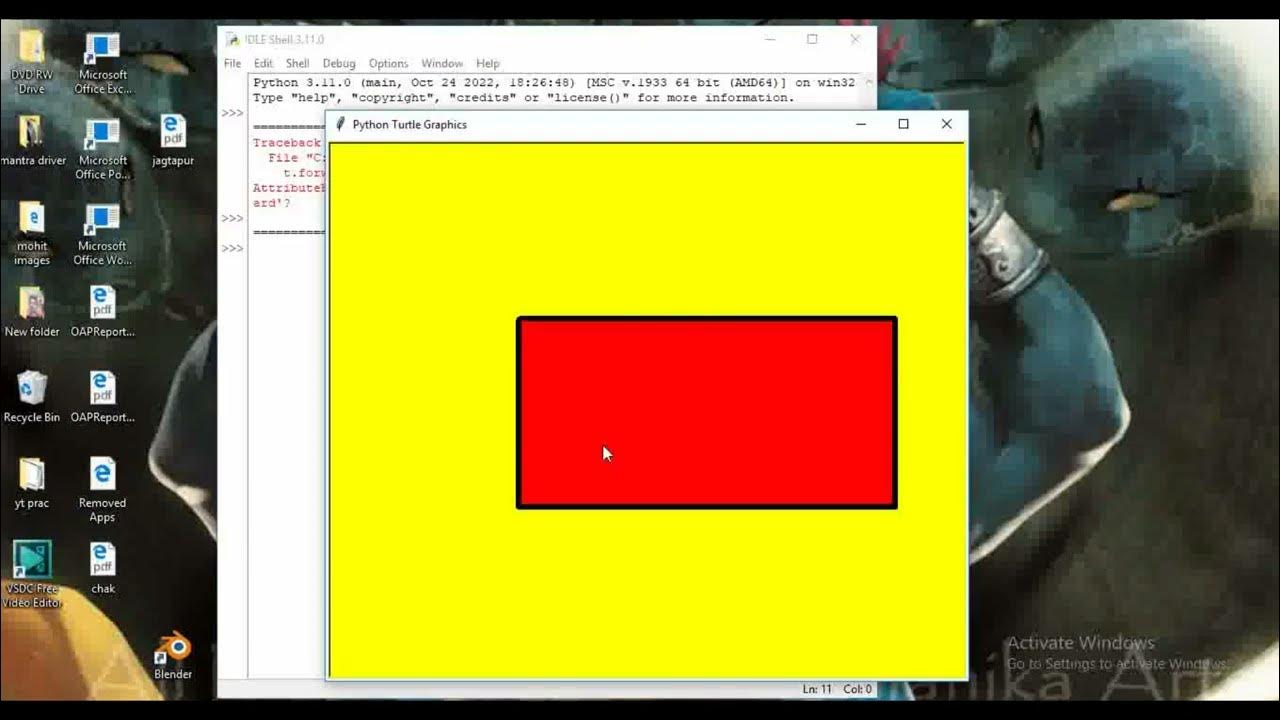Open the Options menu in IDLE Shell
Viewport: 1280px width, 720px height.
pos(388,63)
